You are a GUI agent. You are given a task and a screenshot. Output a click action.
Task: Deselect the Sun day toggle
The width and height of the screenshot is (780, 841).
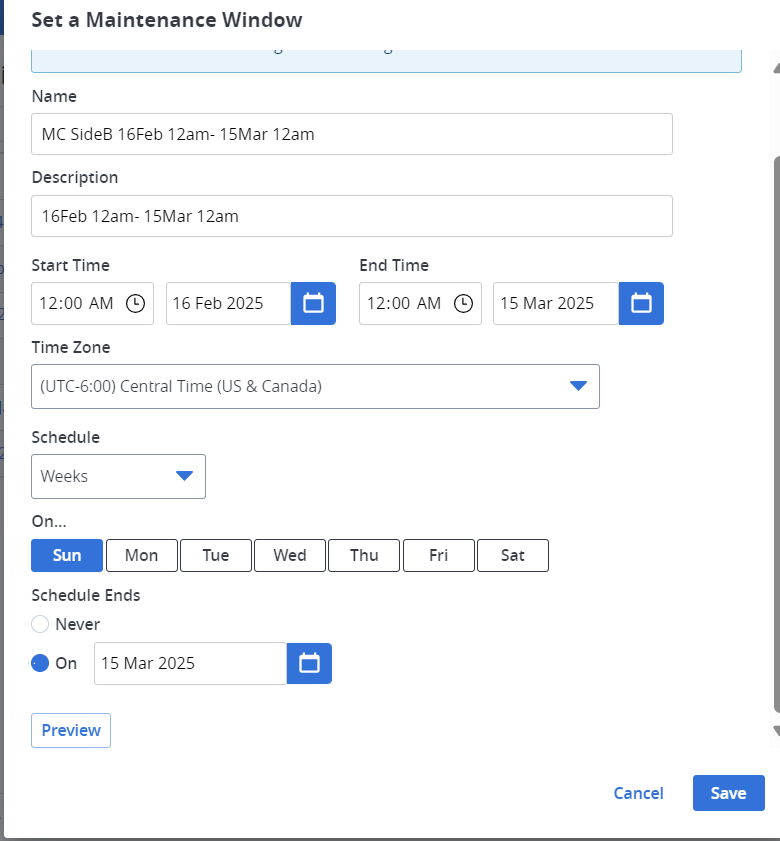point(67,555)
